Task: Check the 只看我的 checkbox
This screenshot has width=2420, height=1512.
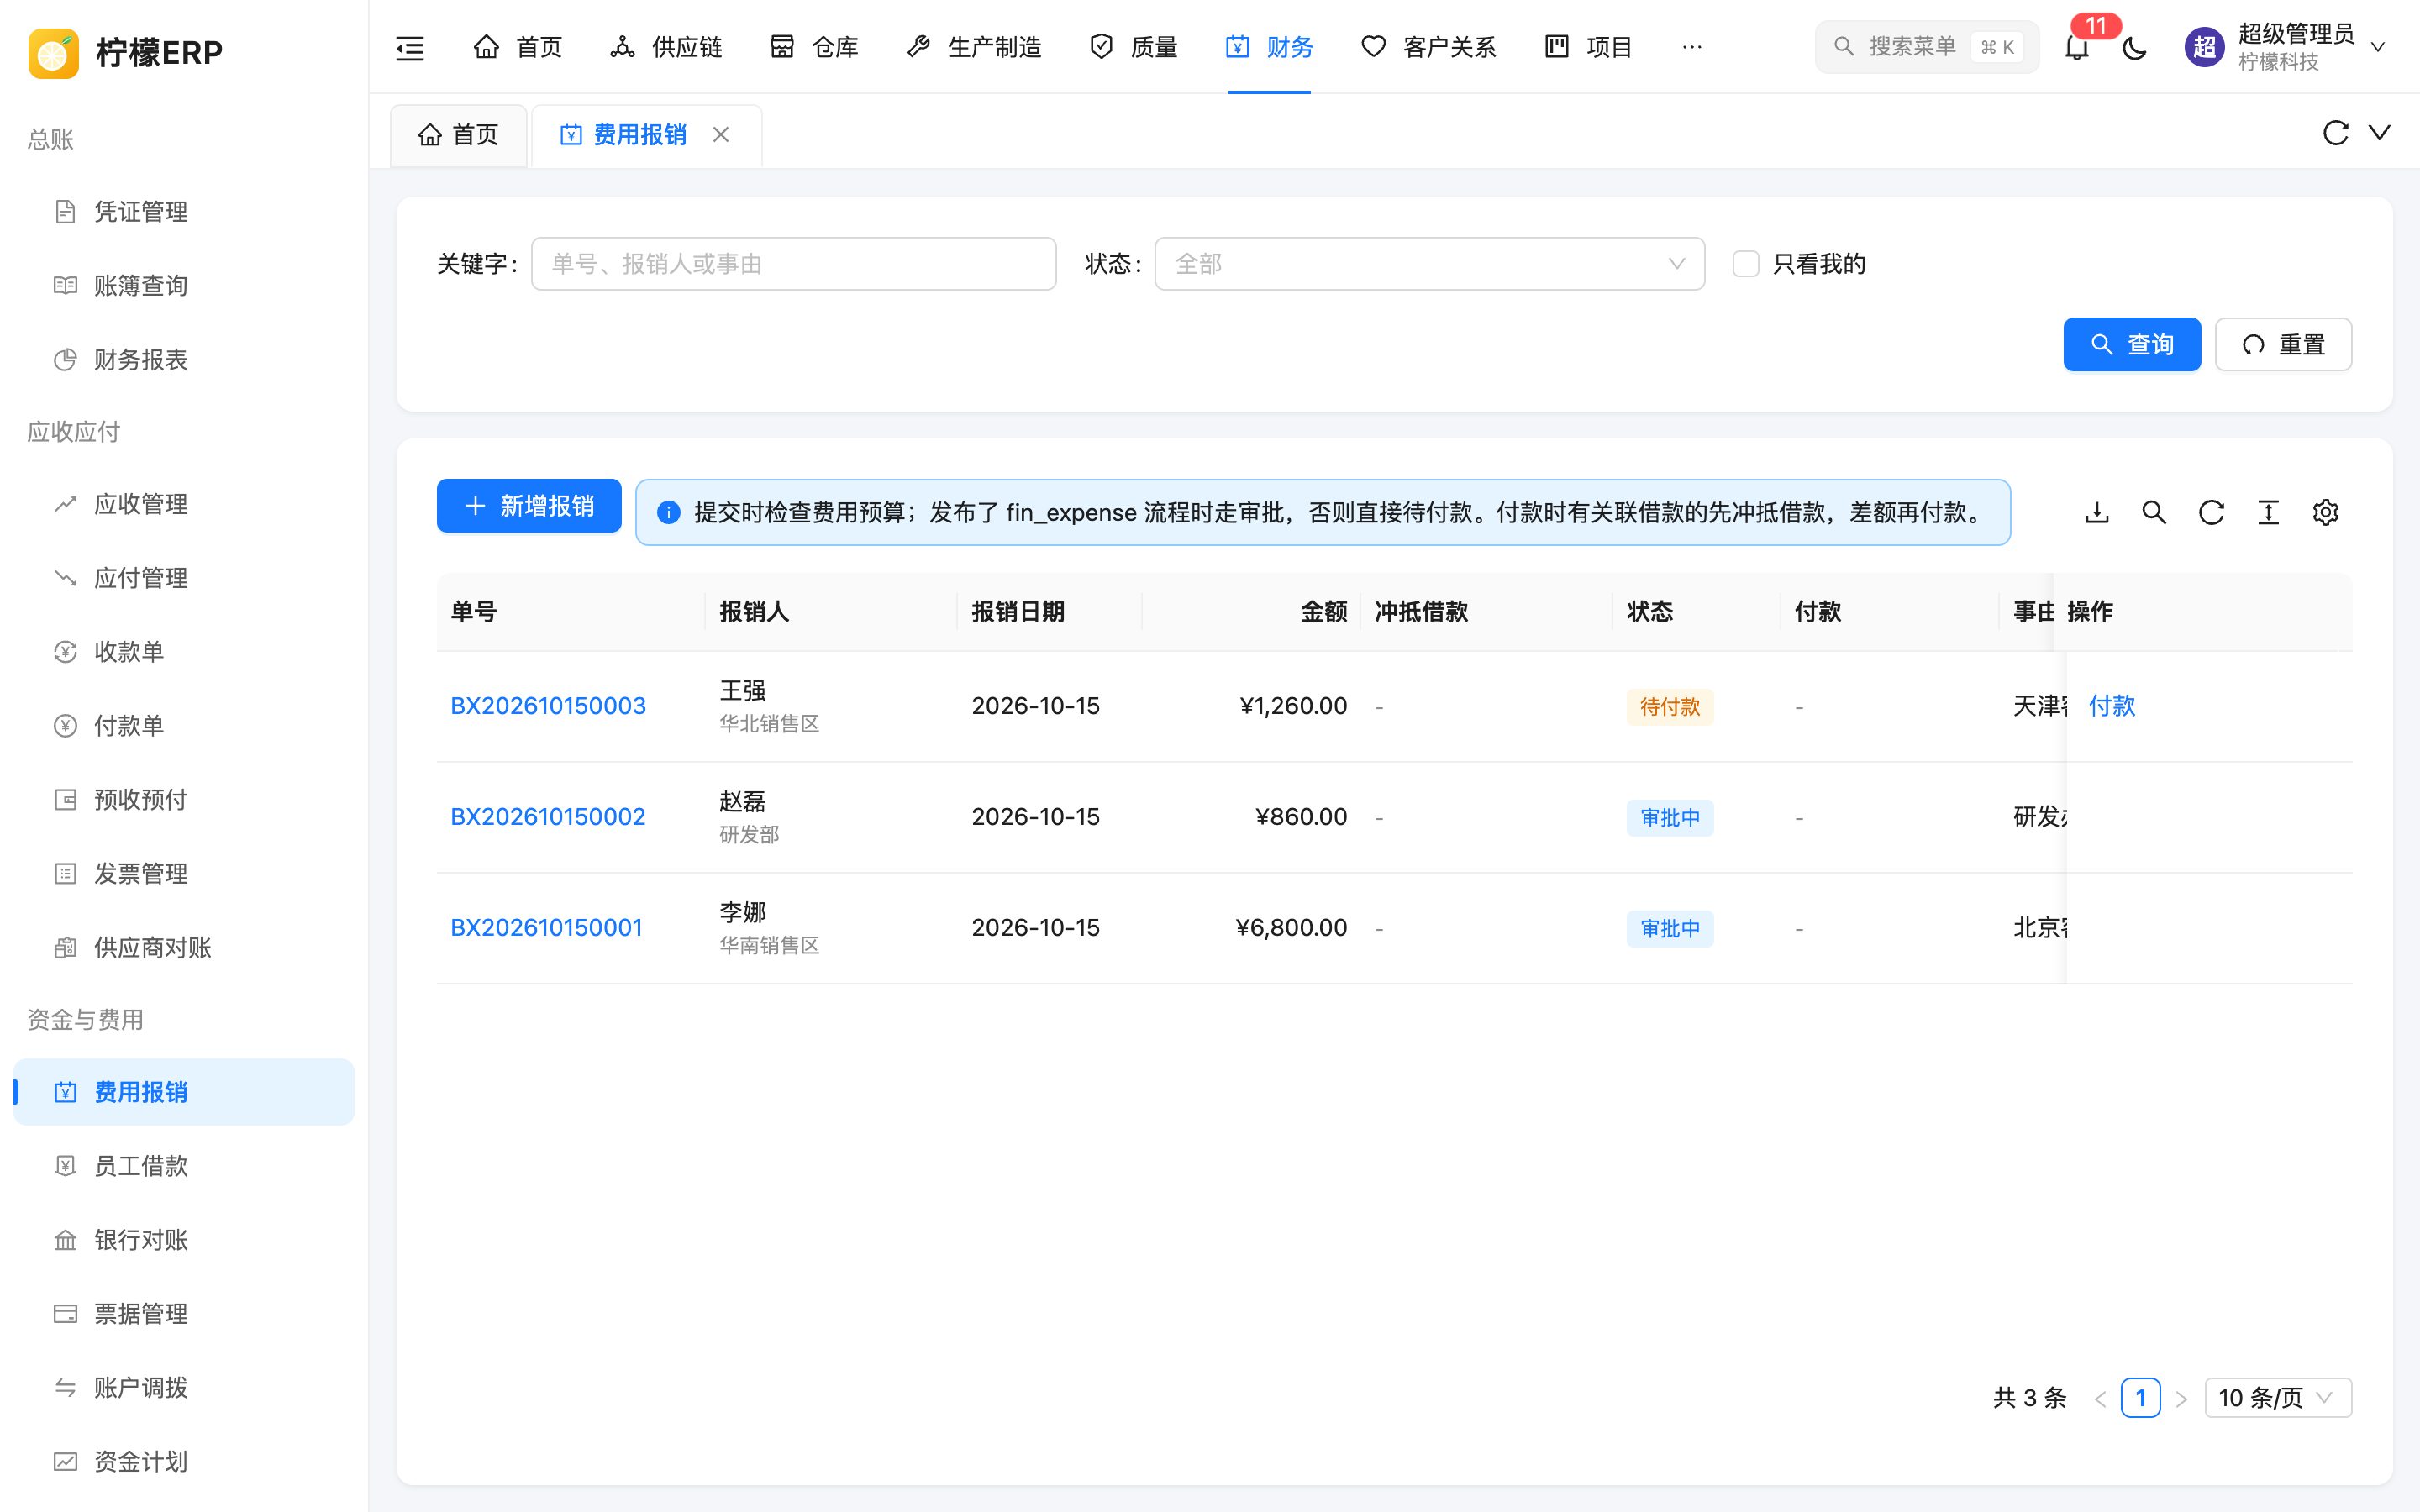Action: (1745, 264)
